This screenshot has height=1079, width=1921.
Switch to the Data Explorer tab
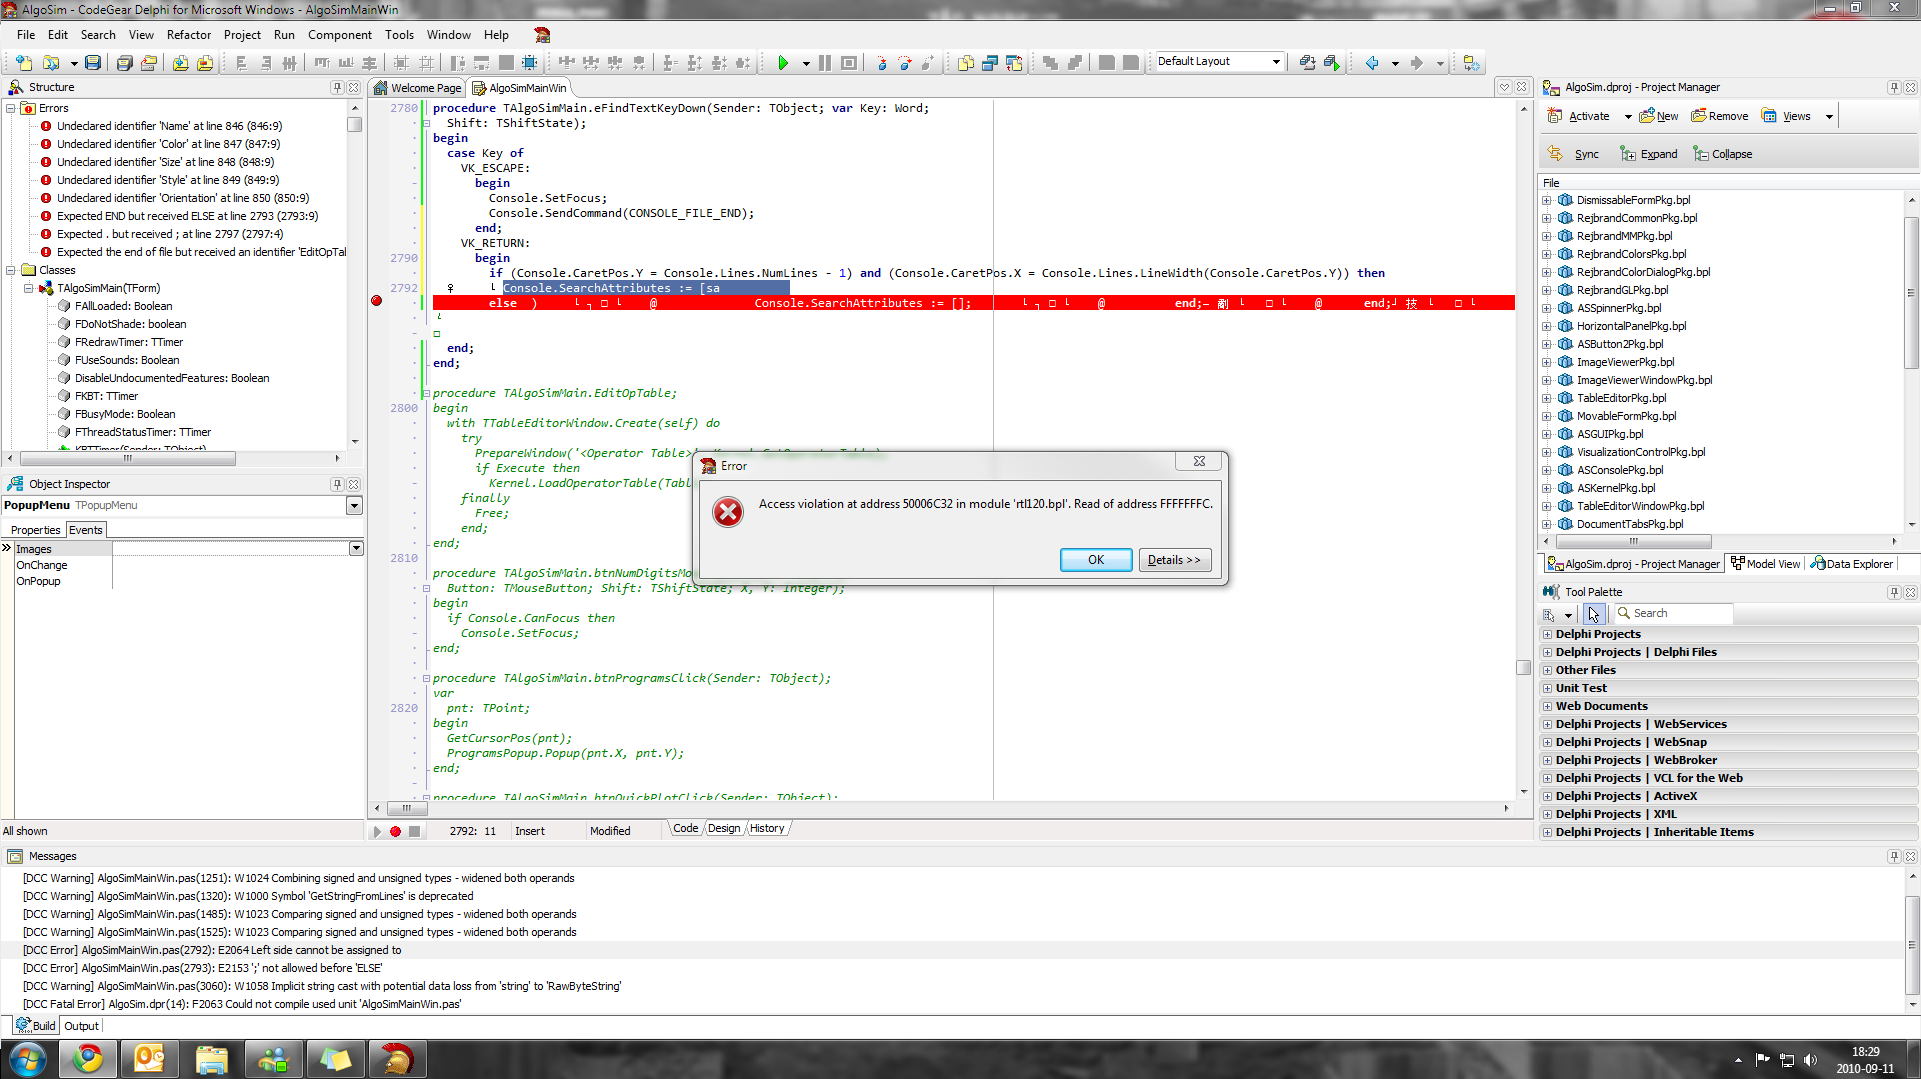(x=1851, y=564)
